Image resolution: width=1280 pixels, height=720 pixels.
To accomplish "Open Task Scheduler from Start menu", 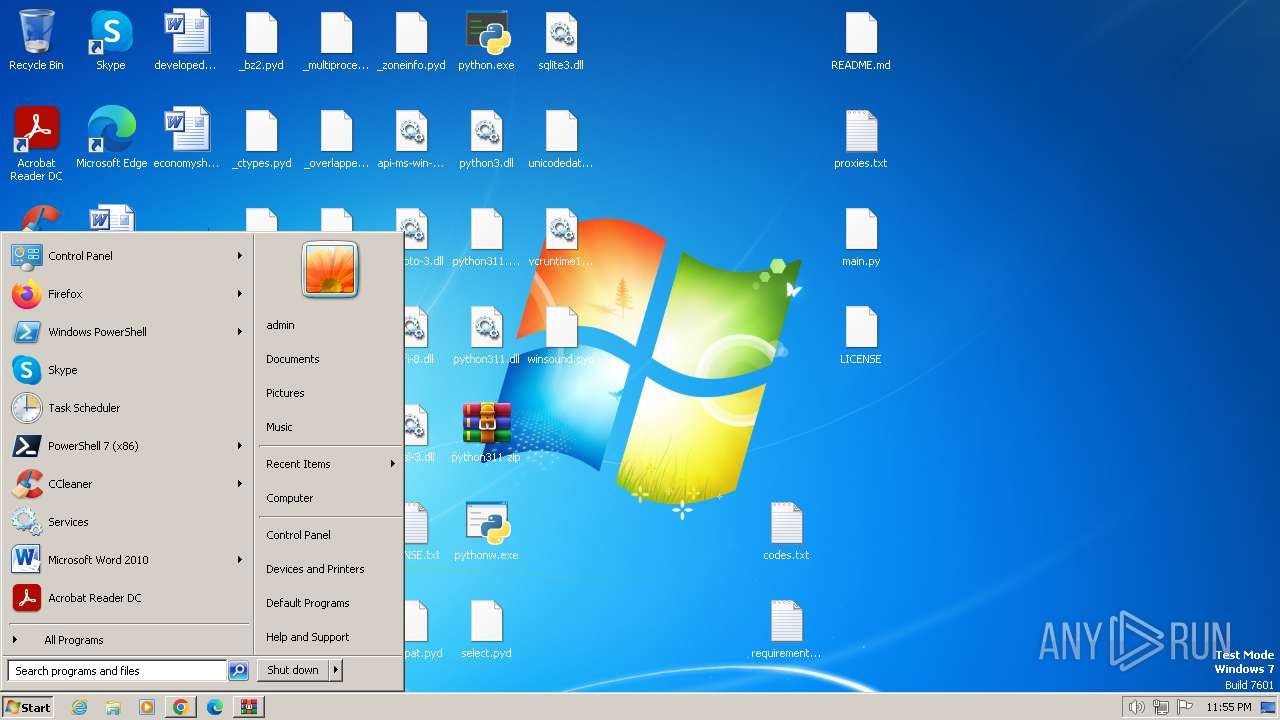I will (x=128, y=408).
